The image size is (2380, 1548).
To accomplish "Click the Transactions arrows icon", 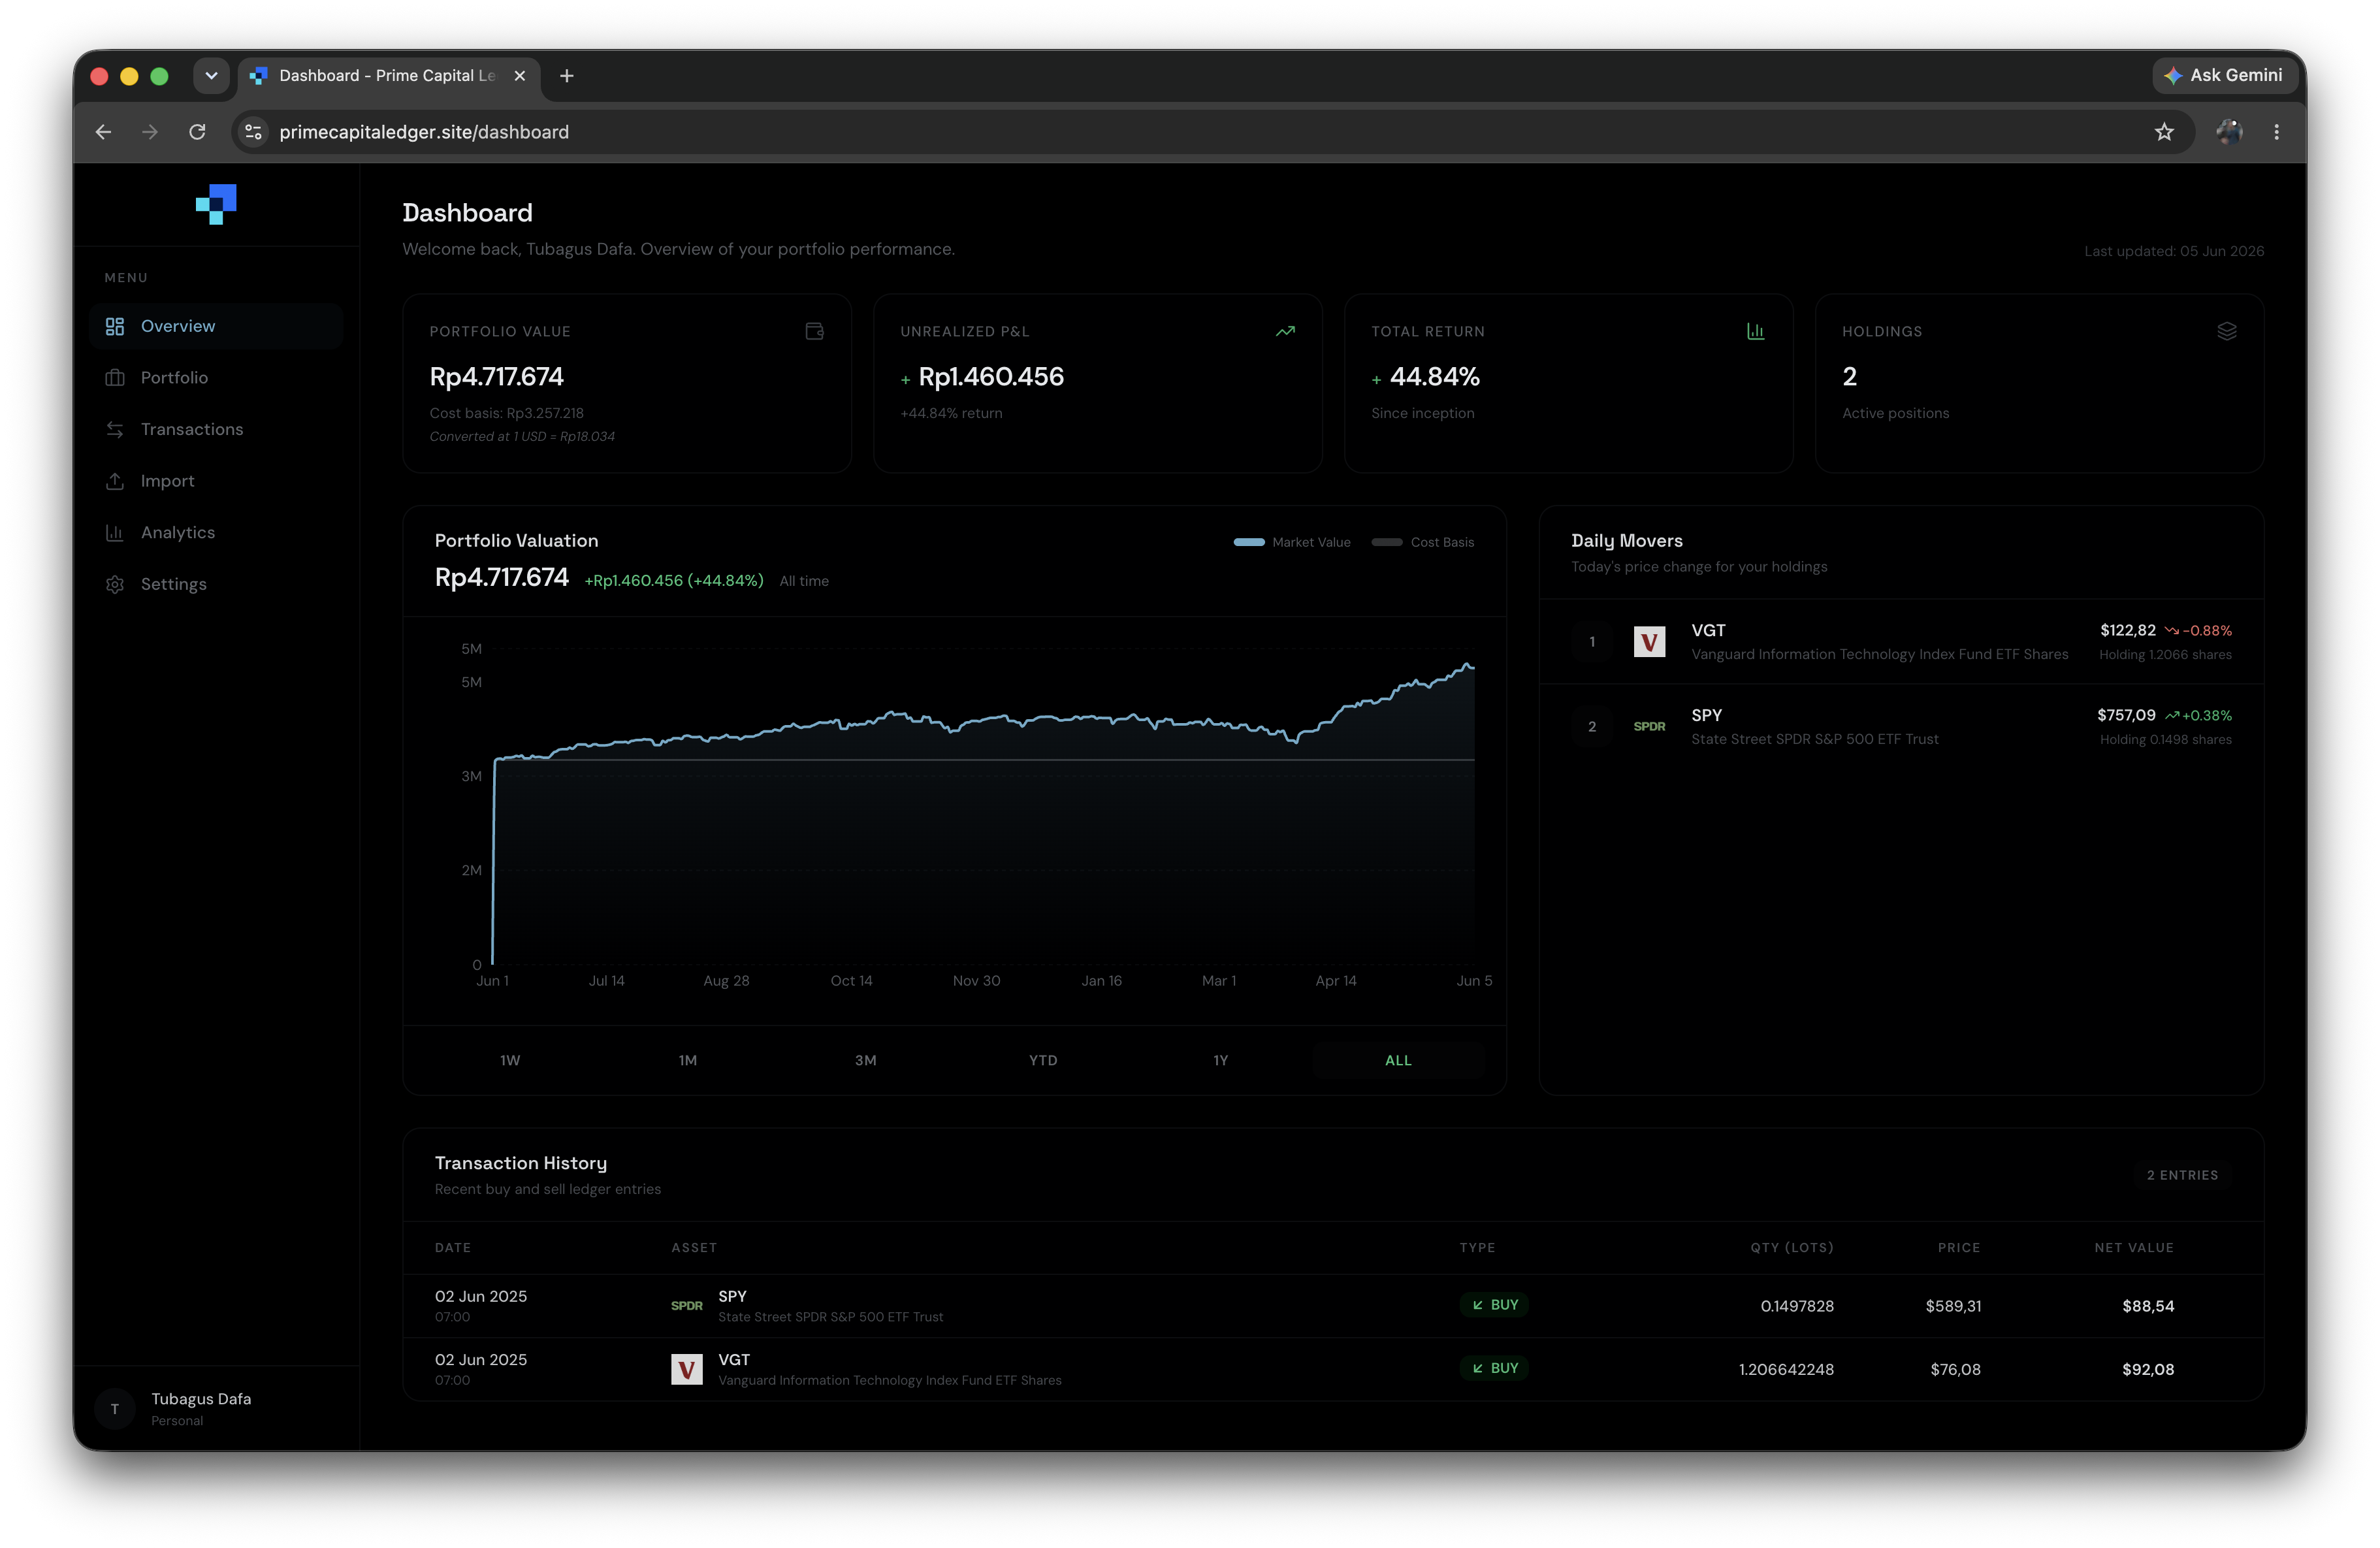I will point(115,429).
